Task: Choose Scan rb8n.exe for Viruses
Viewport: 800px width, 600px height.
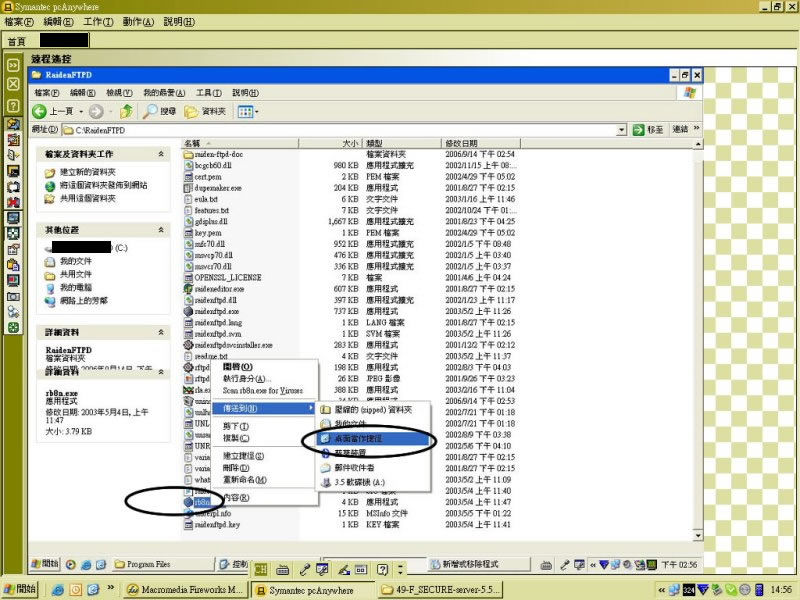Action: click(265, 390)
